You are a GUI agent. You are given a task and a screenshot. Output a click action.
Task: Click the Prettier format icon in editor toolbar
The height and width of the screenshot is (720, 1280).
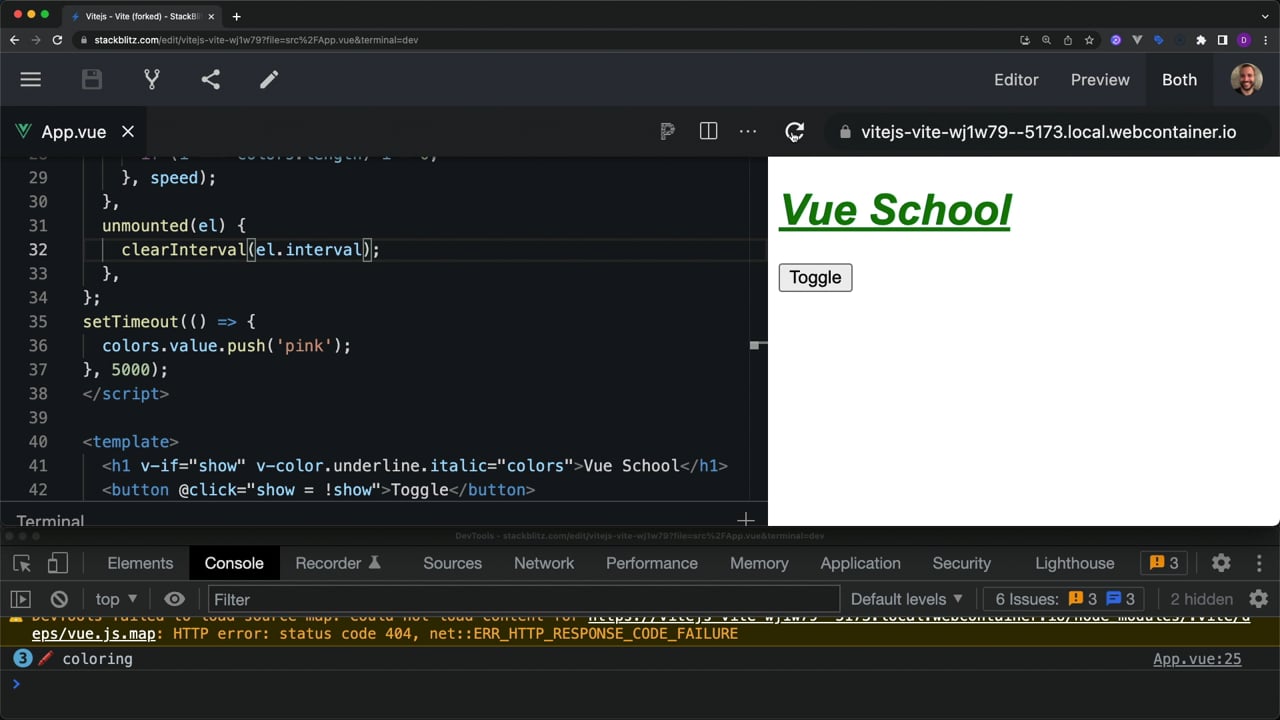[667, 132]
